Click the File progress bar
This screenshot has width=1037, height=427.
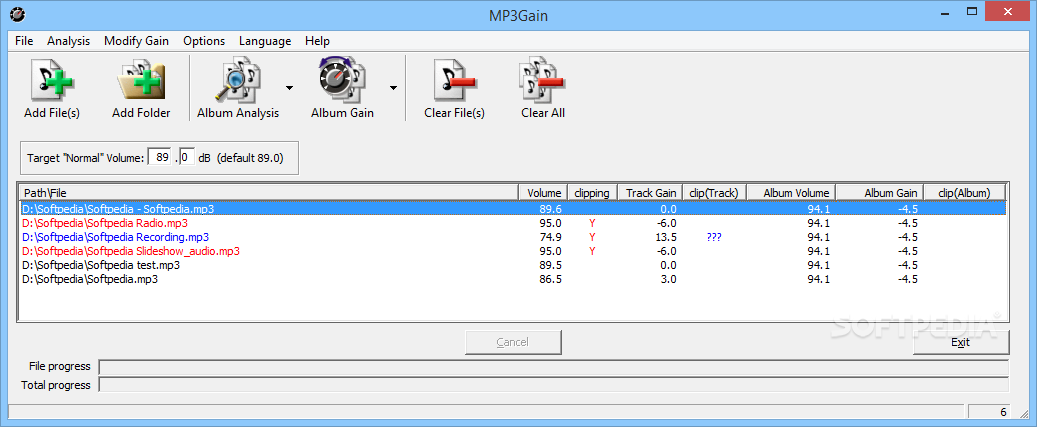click(x=554, y=367)
